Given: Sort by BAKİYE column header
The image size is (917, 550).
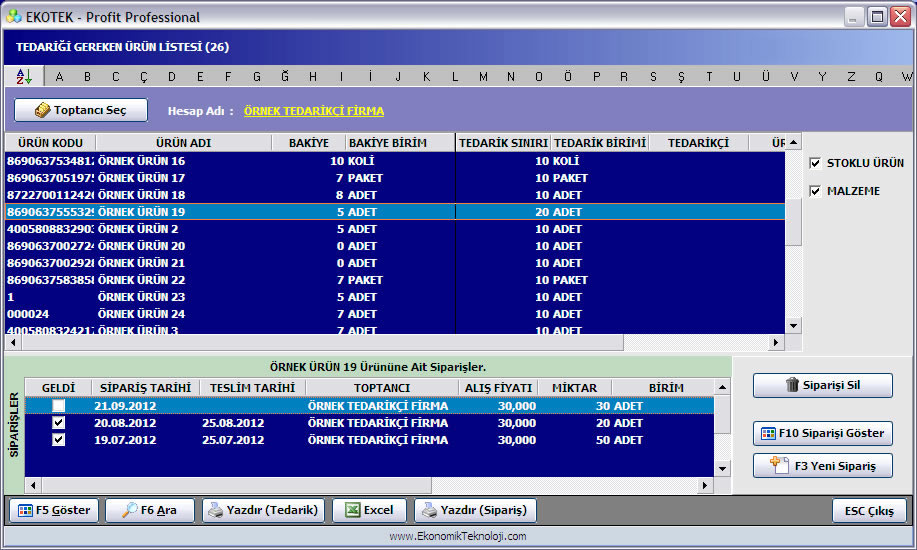Looking at the screenshot, I should [309, 143].
